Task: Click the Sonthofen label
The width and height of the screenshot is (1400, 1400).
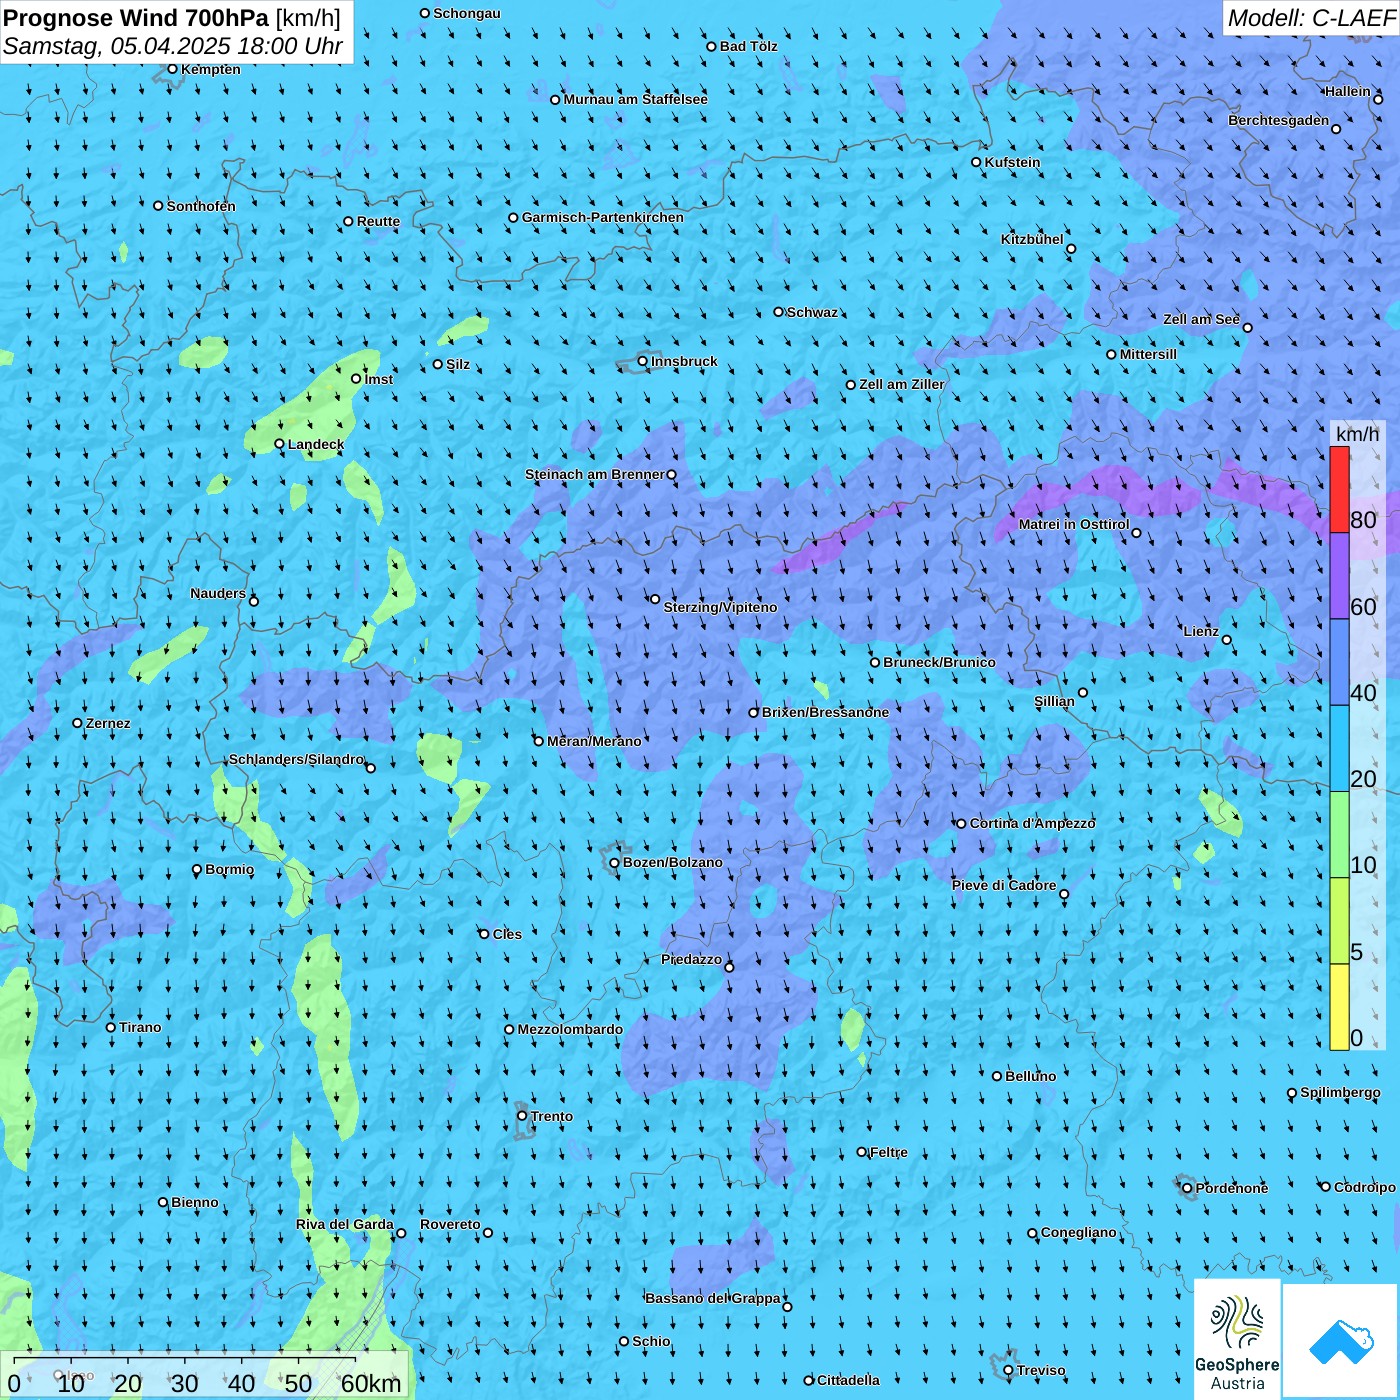Action: click(x=201, y=206)
